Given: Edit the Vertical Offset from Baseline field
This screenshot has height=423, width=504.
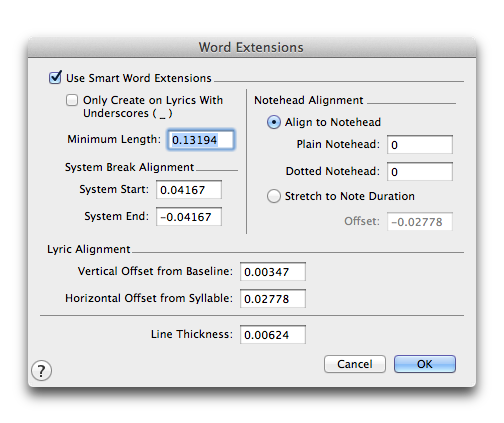Looking at the screenshot, I should [273, 272].
